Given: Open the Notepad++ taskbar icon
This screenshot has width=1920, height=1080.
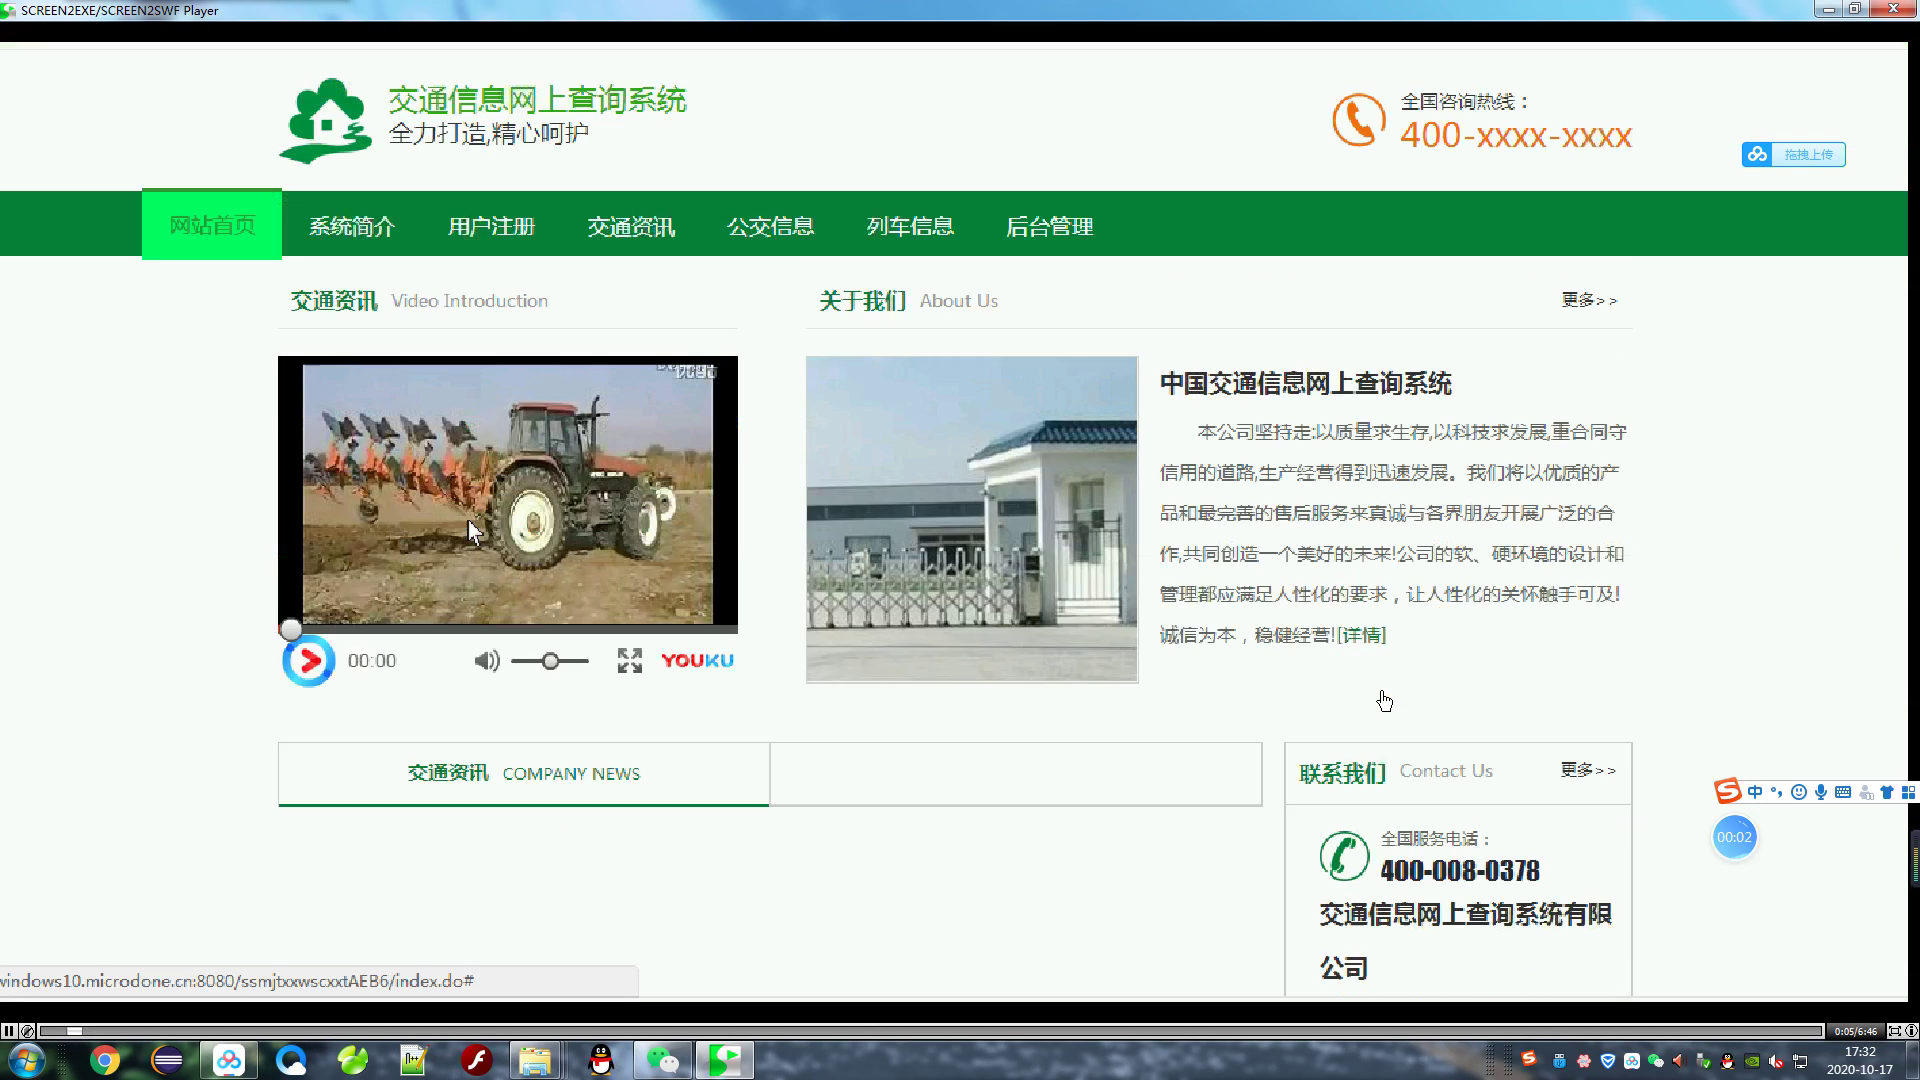Looking at the screenshot, I should click(414, 1060).
